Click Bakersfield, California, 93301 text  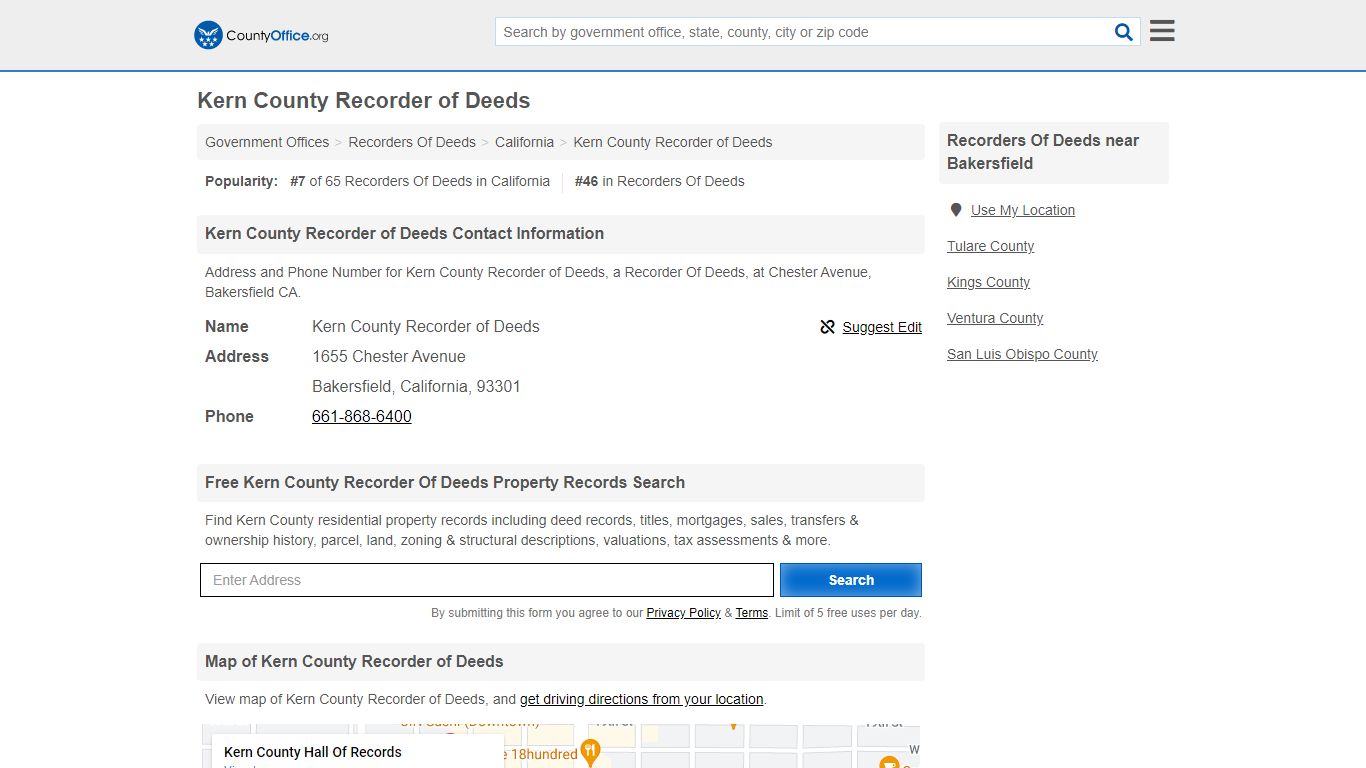416,386
